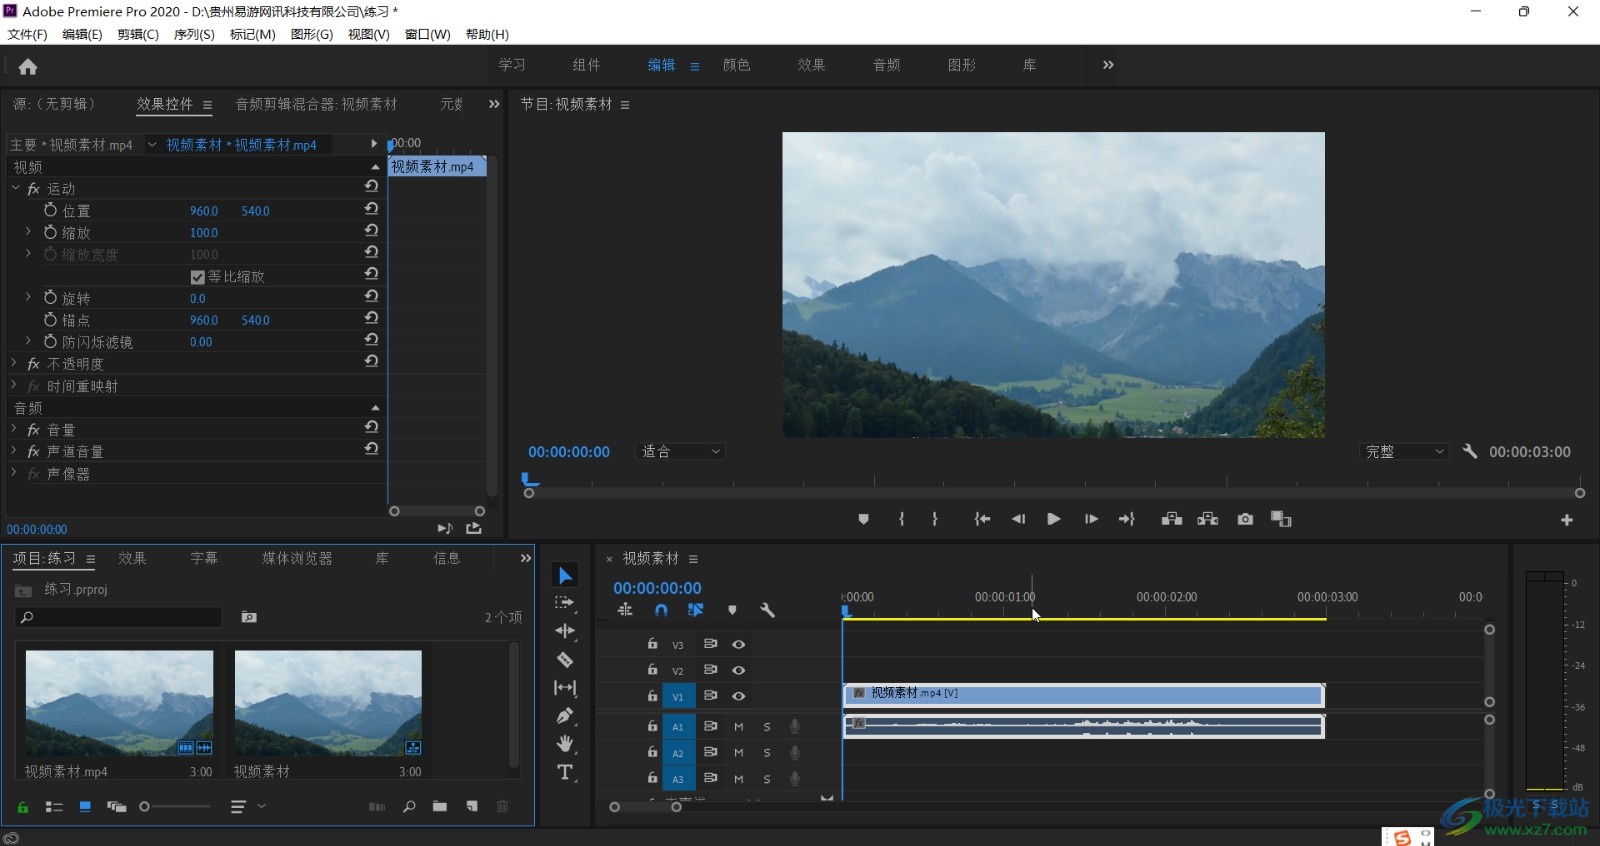Click Find magnifier in project panel
The image size is (1600, 846).
(x=409, y=806)
